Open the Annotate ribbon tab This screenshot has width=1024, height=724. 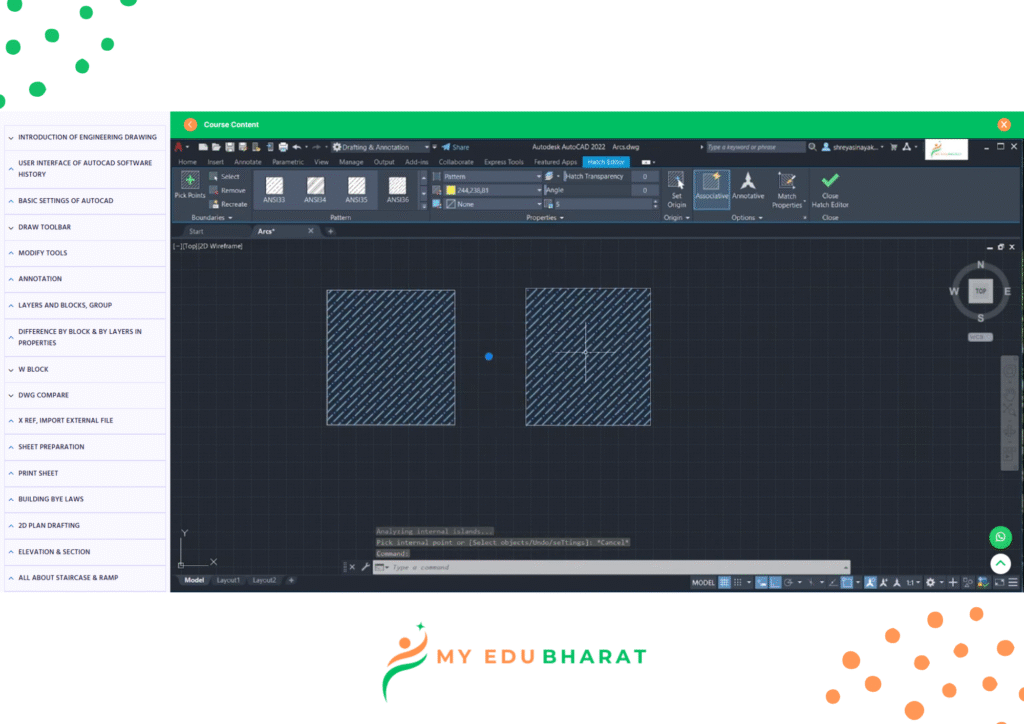[x=247, y=161]
